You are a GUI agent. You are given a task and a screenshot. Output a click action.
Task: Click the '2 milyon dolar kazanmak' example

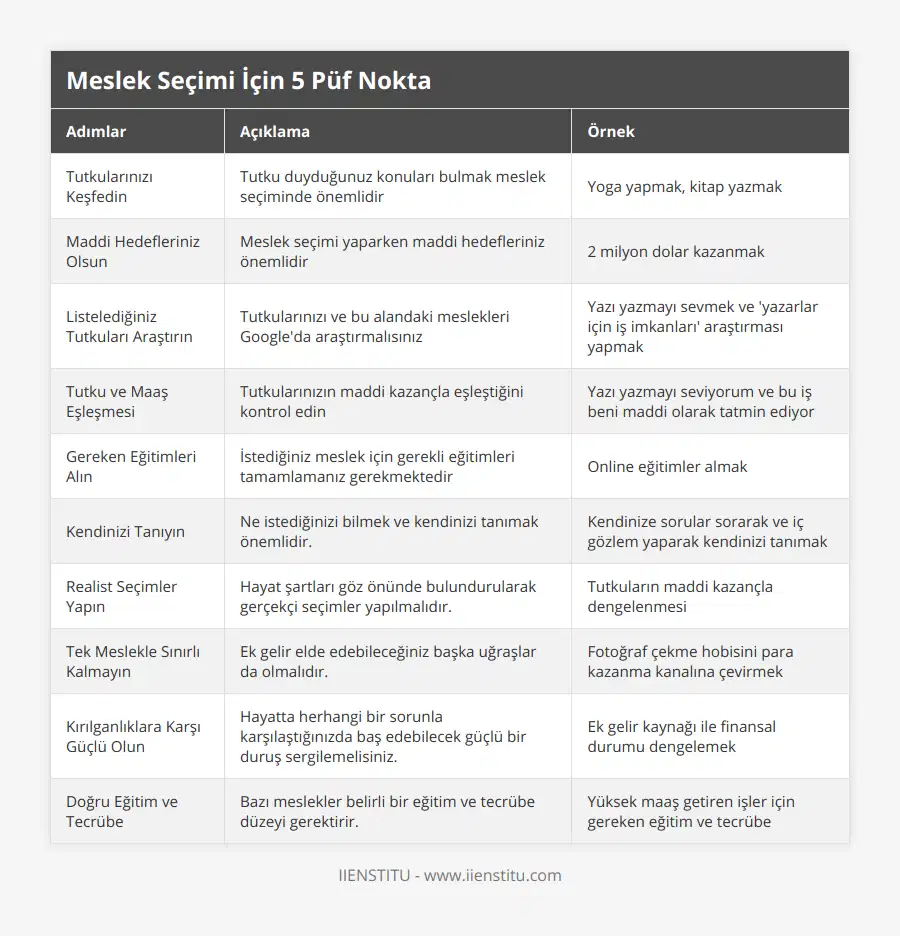pos(676,251)
